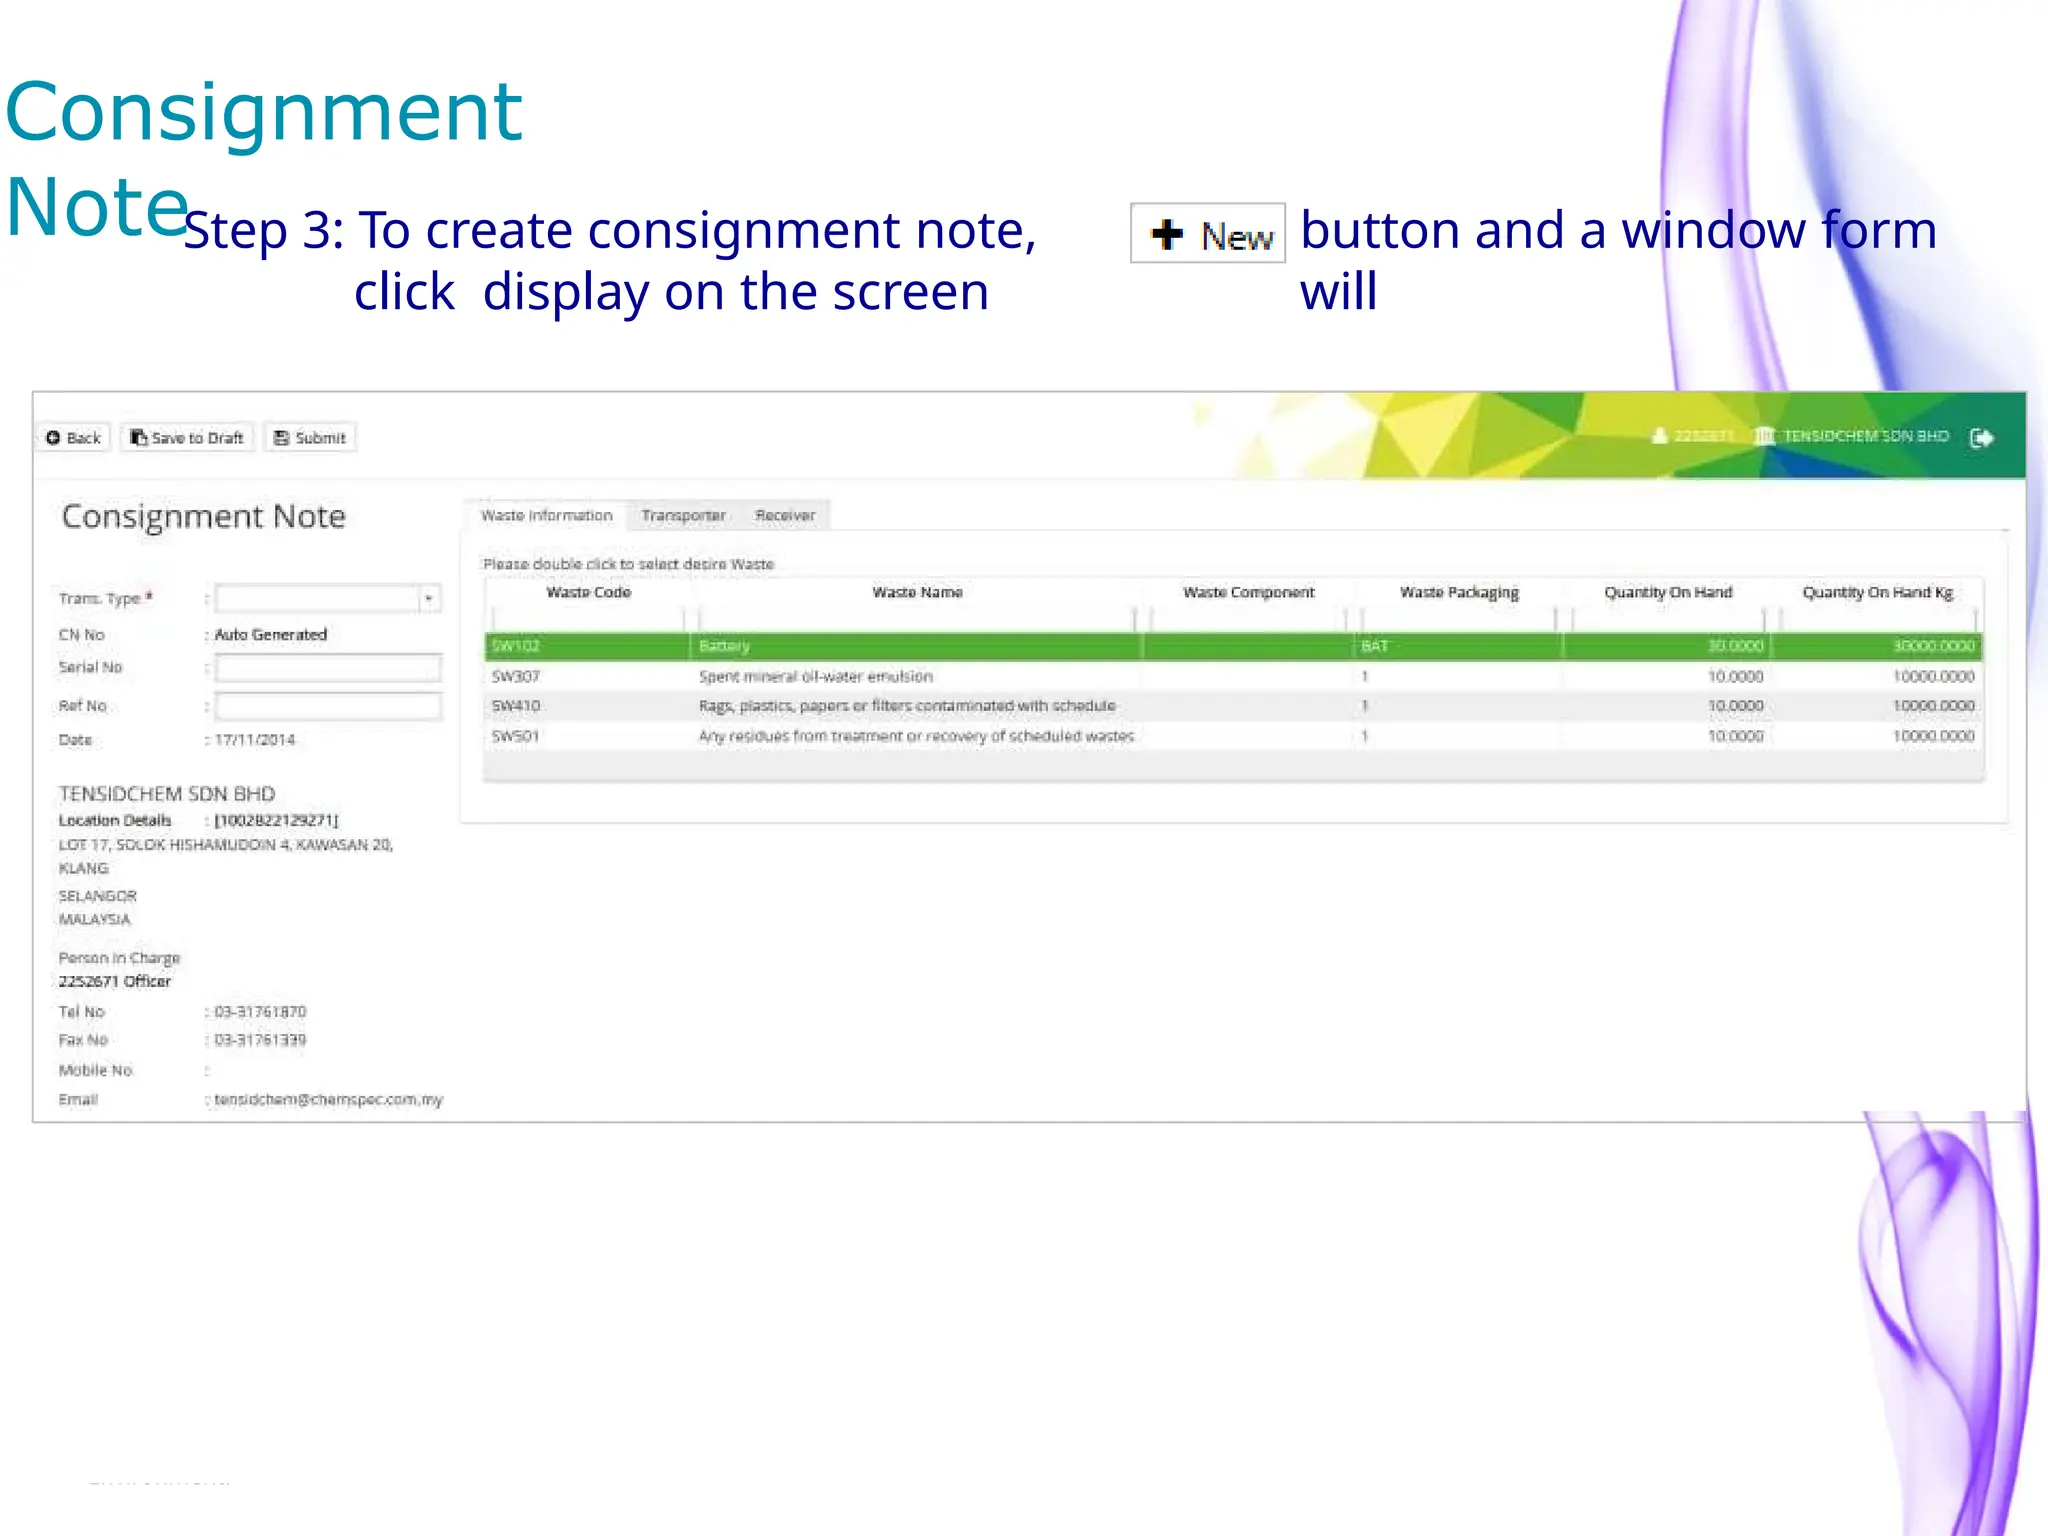Click the Ref No input field

click(x=328, y=706)
